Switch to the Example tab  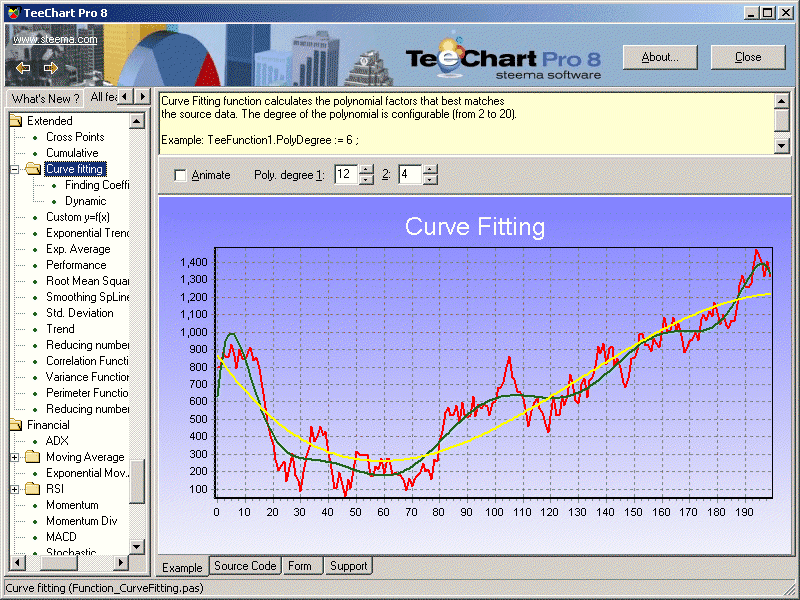coord(182,567)
